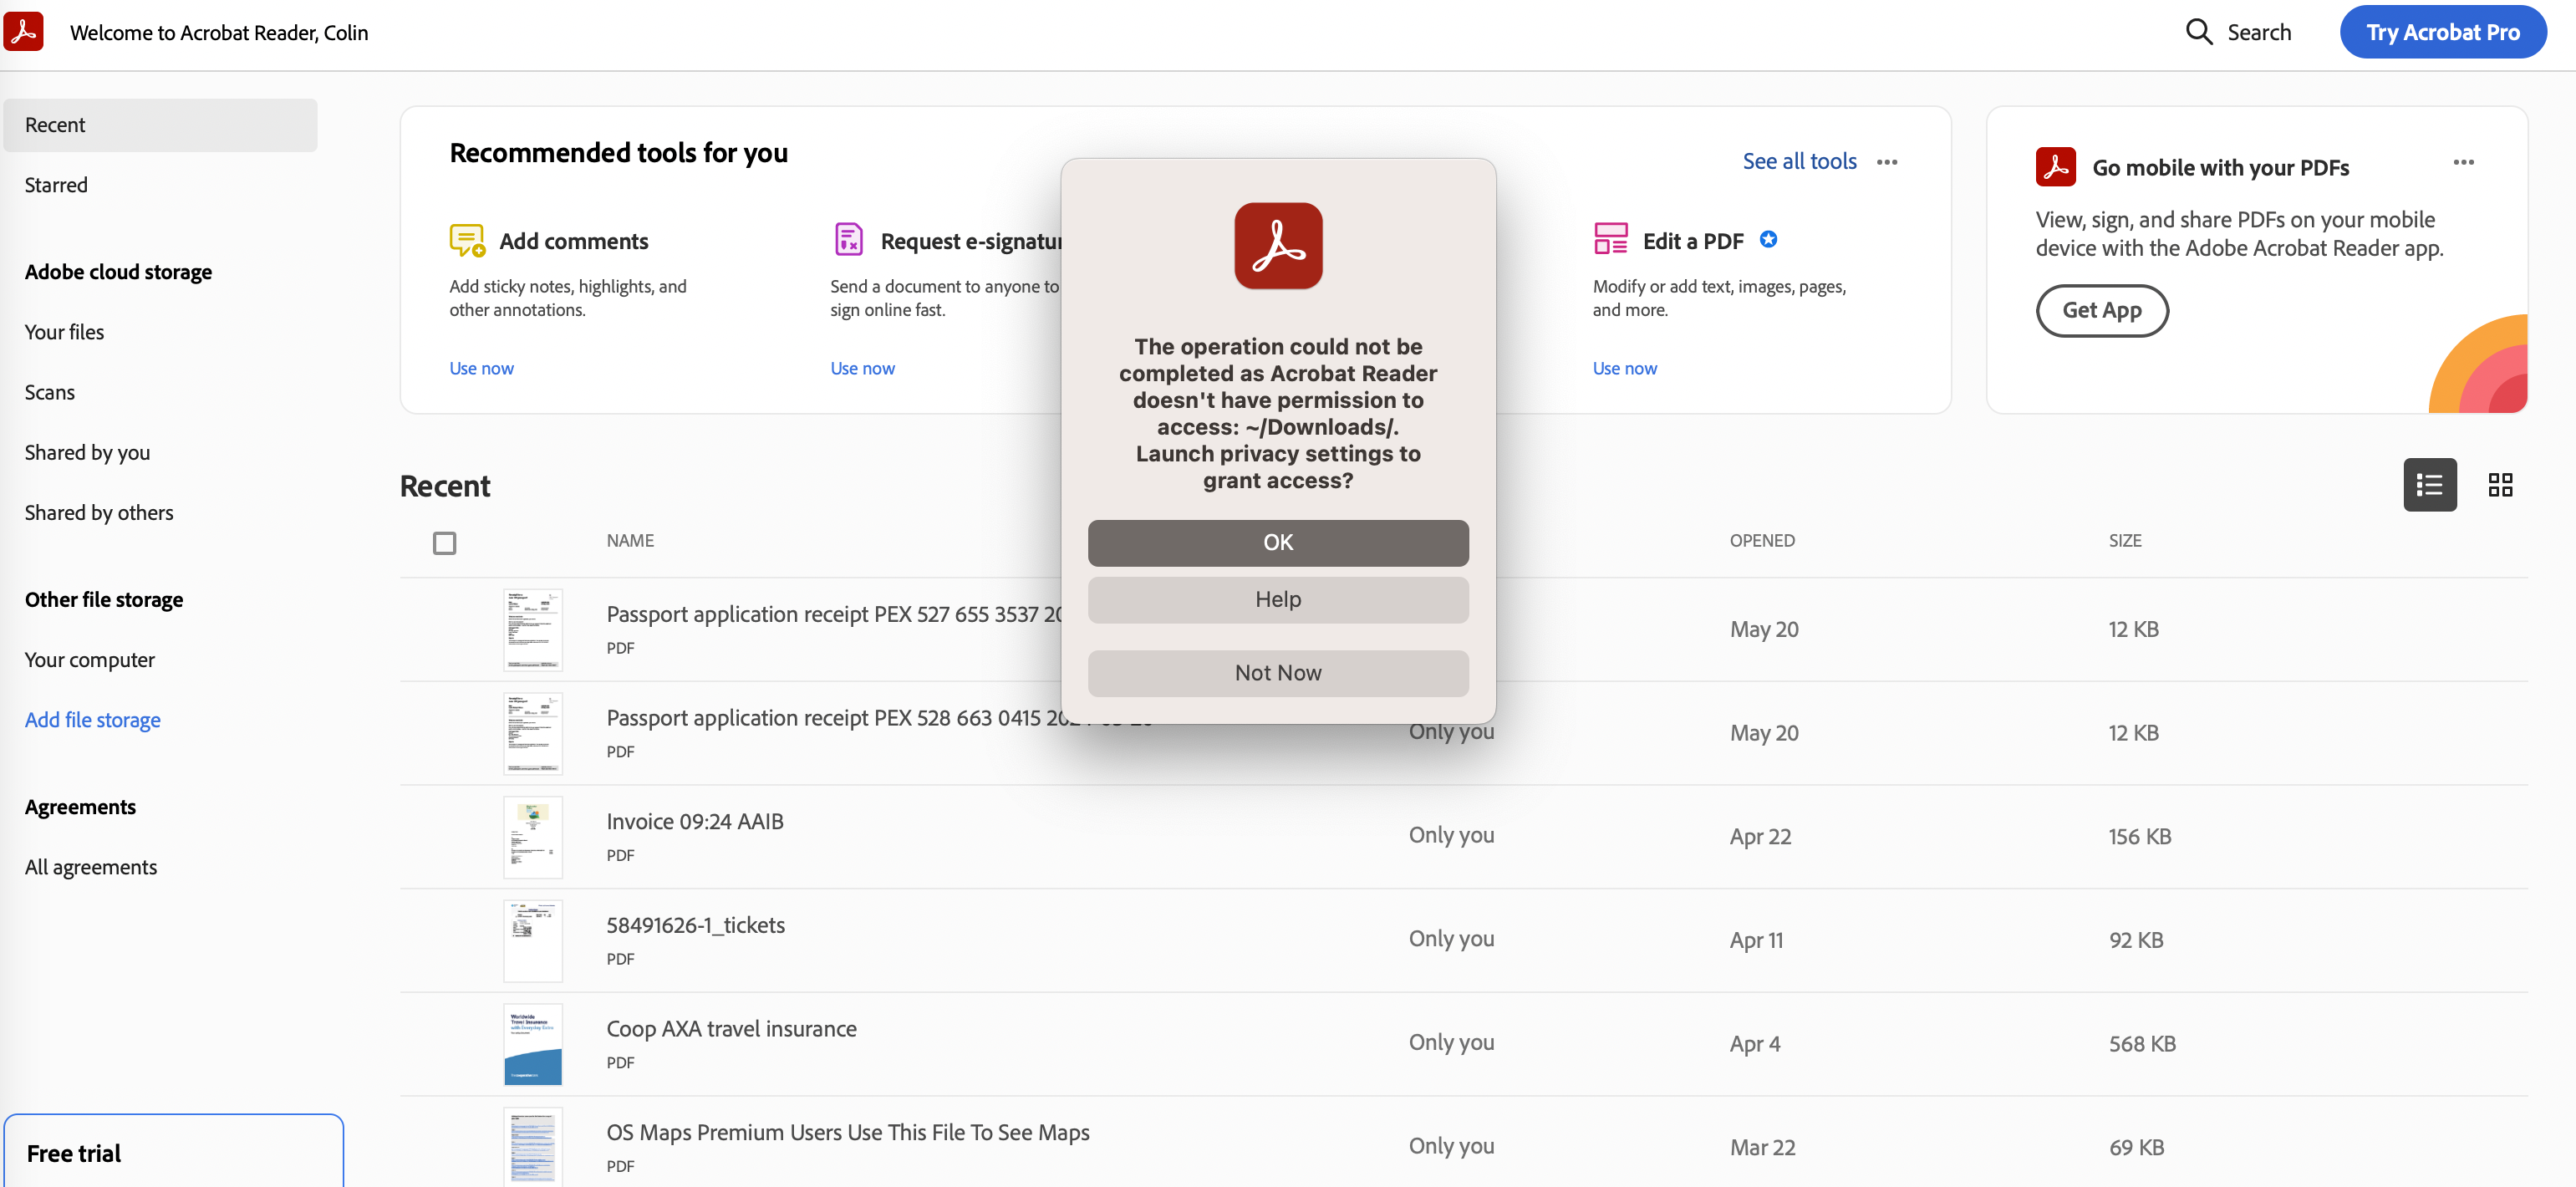The width and height of the screenshot is (2576, 1187).
Task: Click the Add comments tool icon
Action: pos(466,241)
